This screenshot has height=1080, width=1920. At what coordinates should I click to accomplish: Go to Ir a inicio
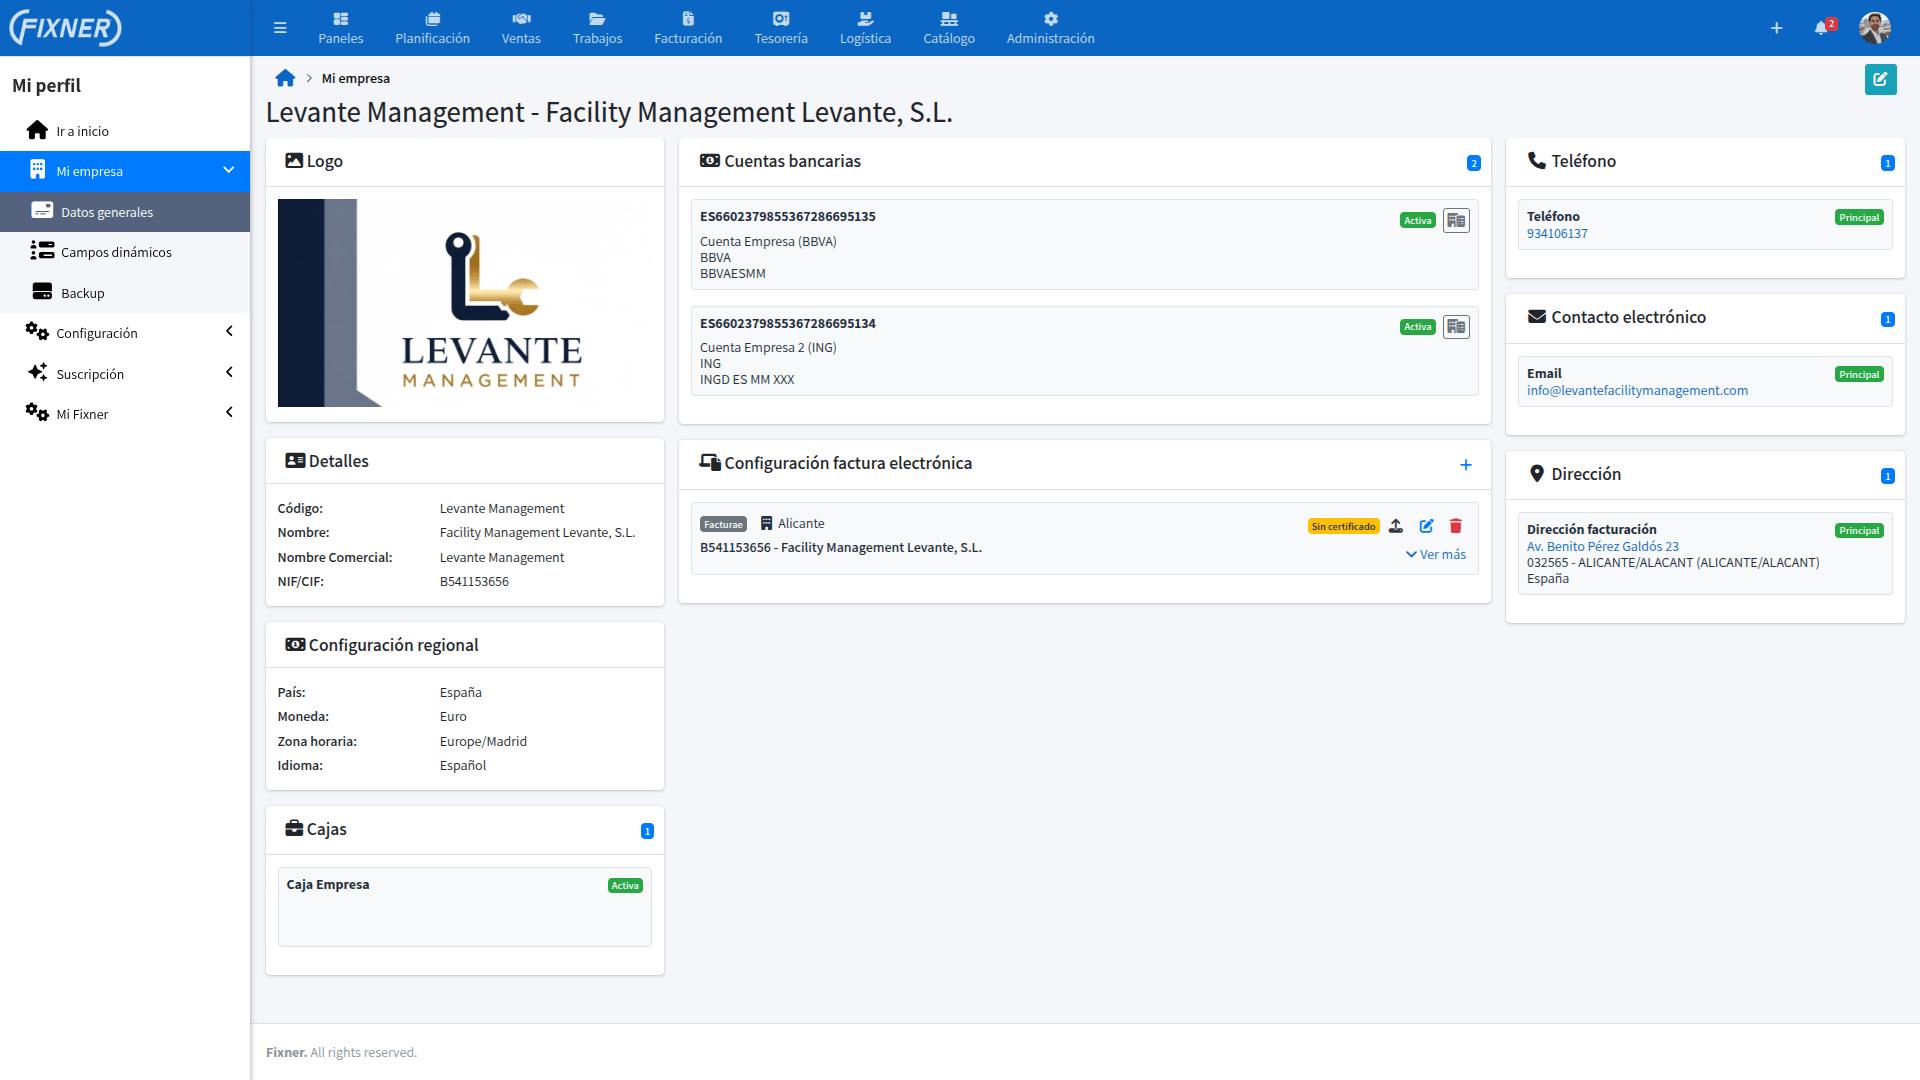[125, 131]
